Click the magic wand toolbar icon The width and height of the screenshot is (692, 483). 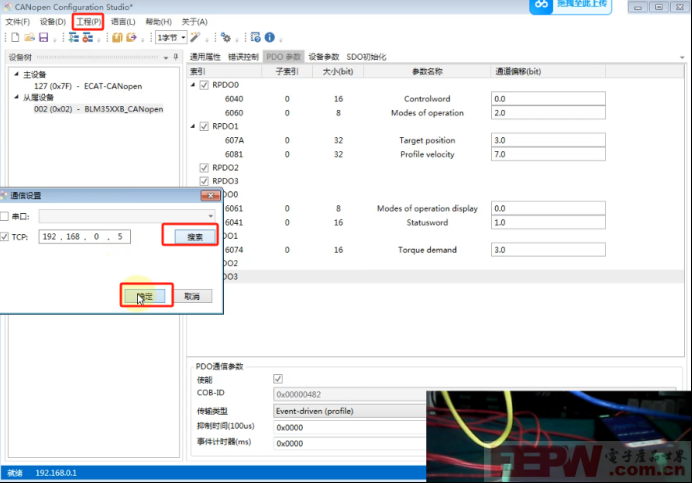coord(195,38)
